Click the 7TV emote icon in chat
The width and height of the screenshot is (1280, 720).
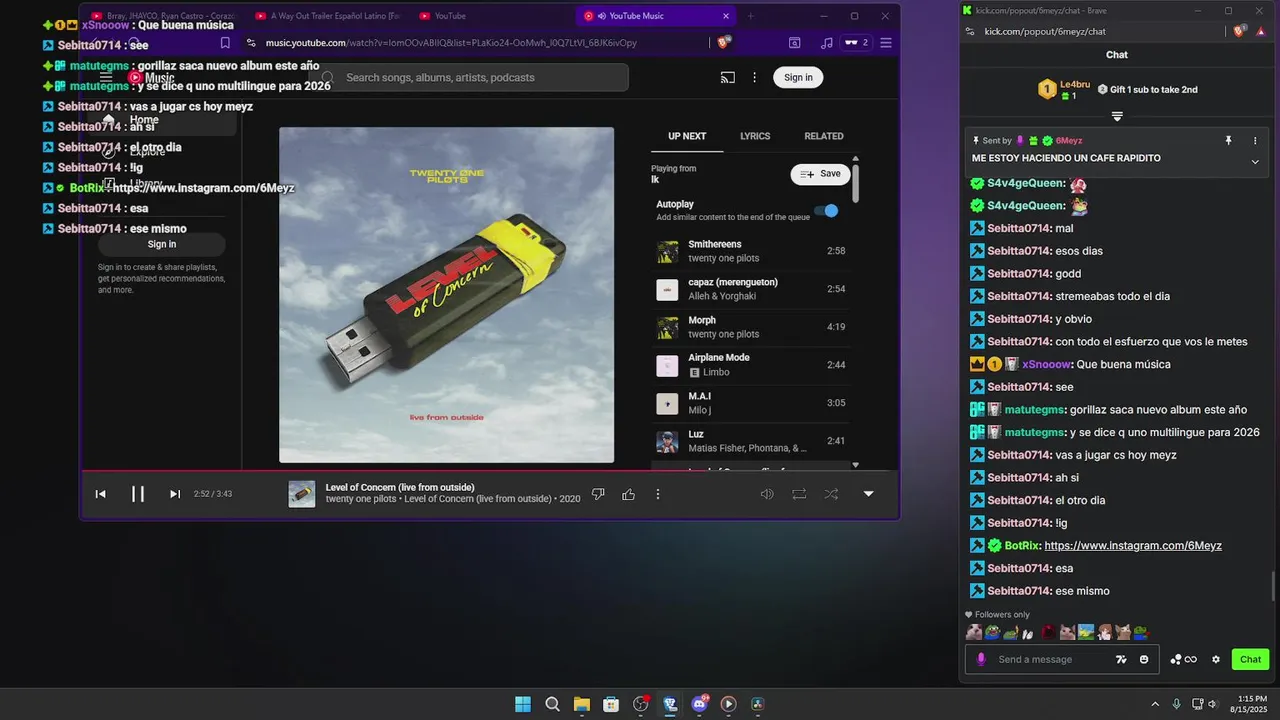point(1121,659)
